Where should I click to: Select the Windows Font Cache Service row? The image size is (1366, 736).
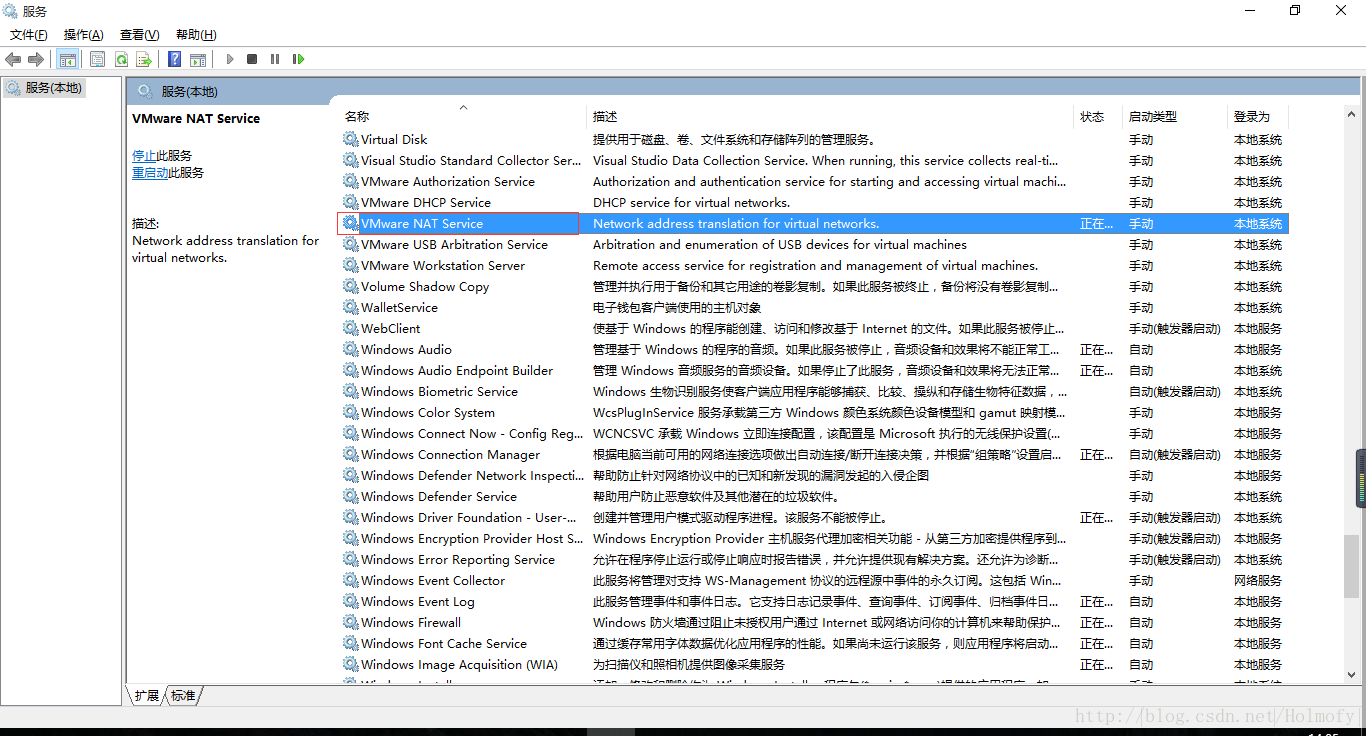pyautogui.click(x=814, y=643)
